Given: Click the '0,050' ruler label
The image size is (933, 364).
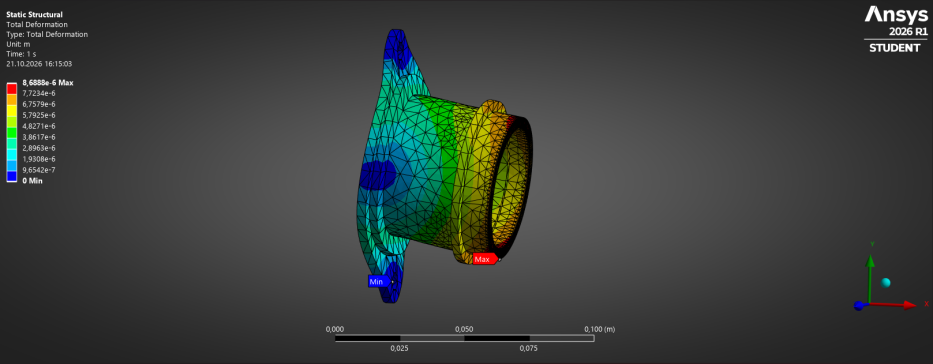Looking at the screenshot, I should pyautogui.click(x=464, y=329).
